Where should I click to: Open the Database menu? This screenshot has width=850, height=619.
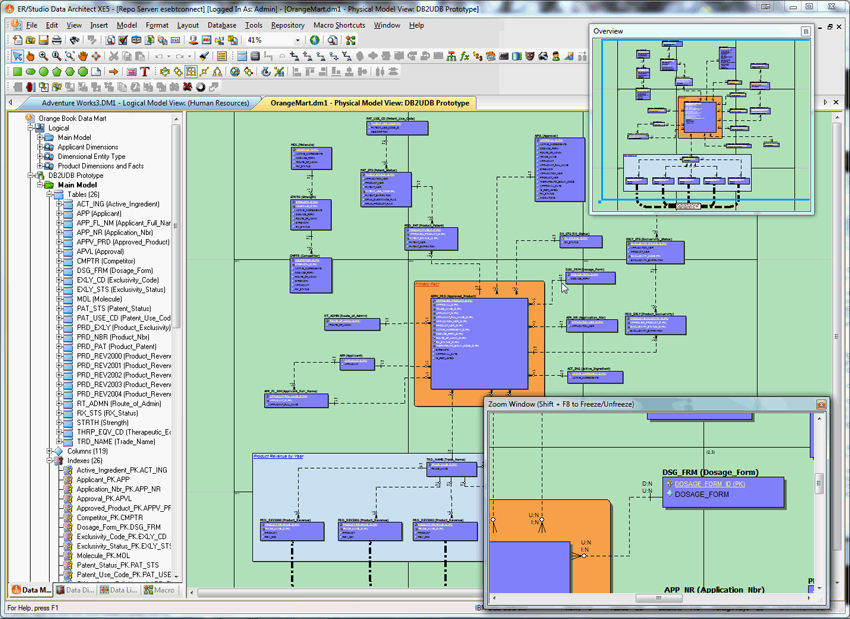coord(222,25)
